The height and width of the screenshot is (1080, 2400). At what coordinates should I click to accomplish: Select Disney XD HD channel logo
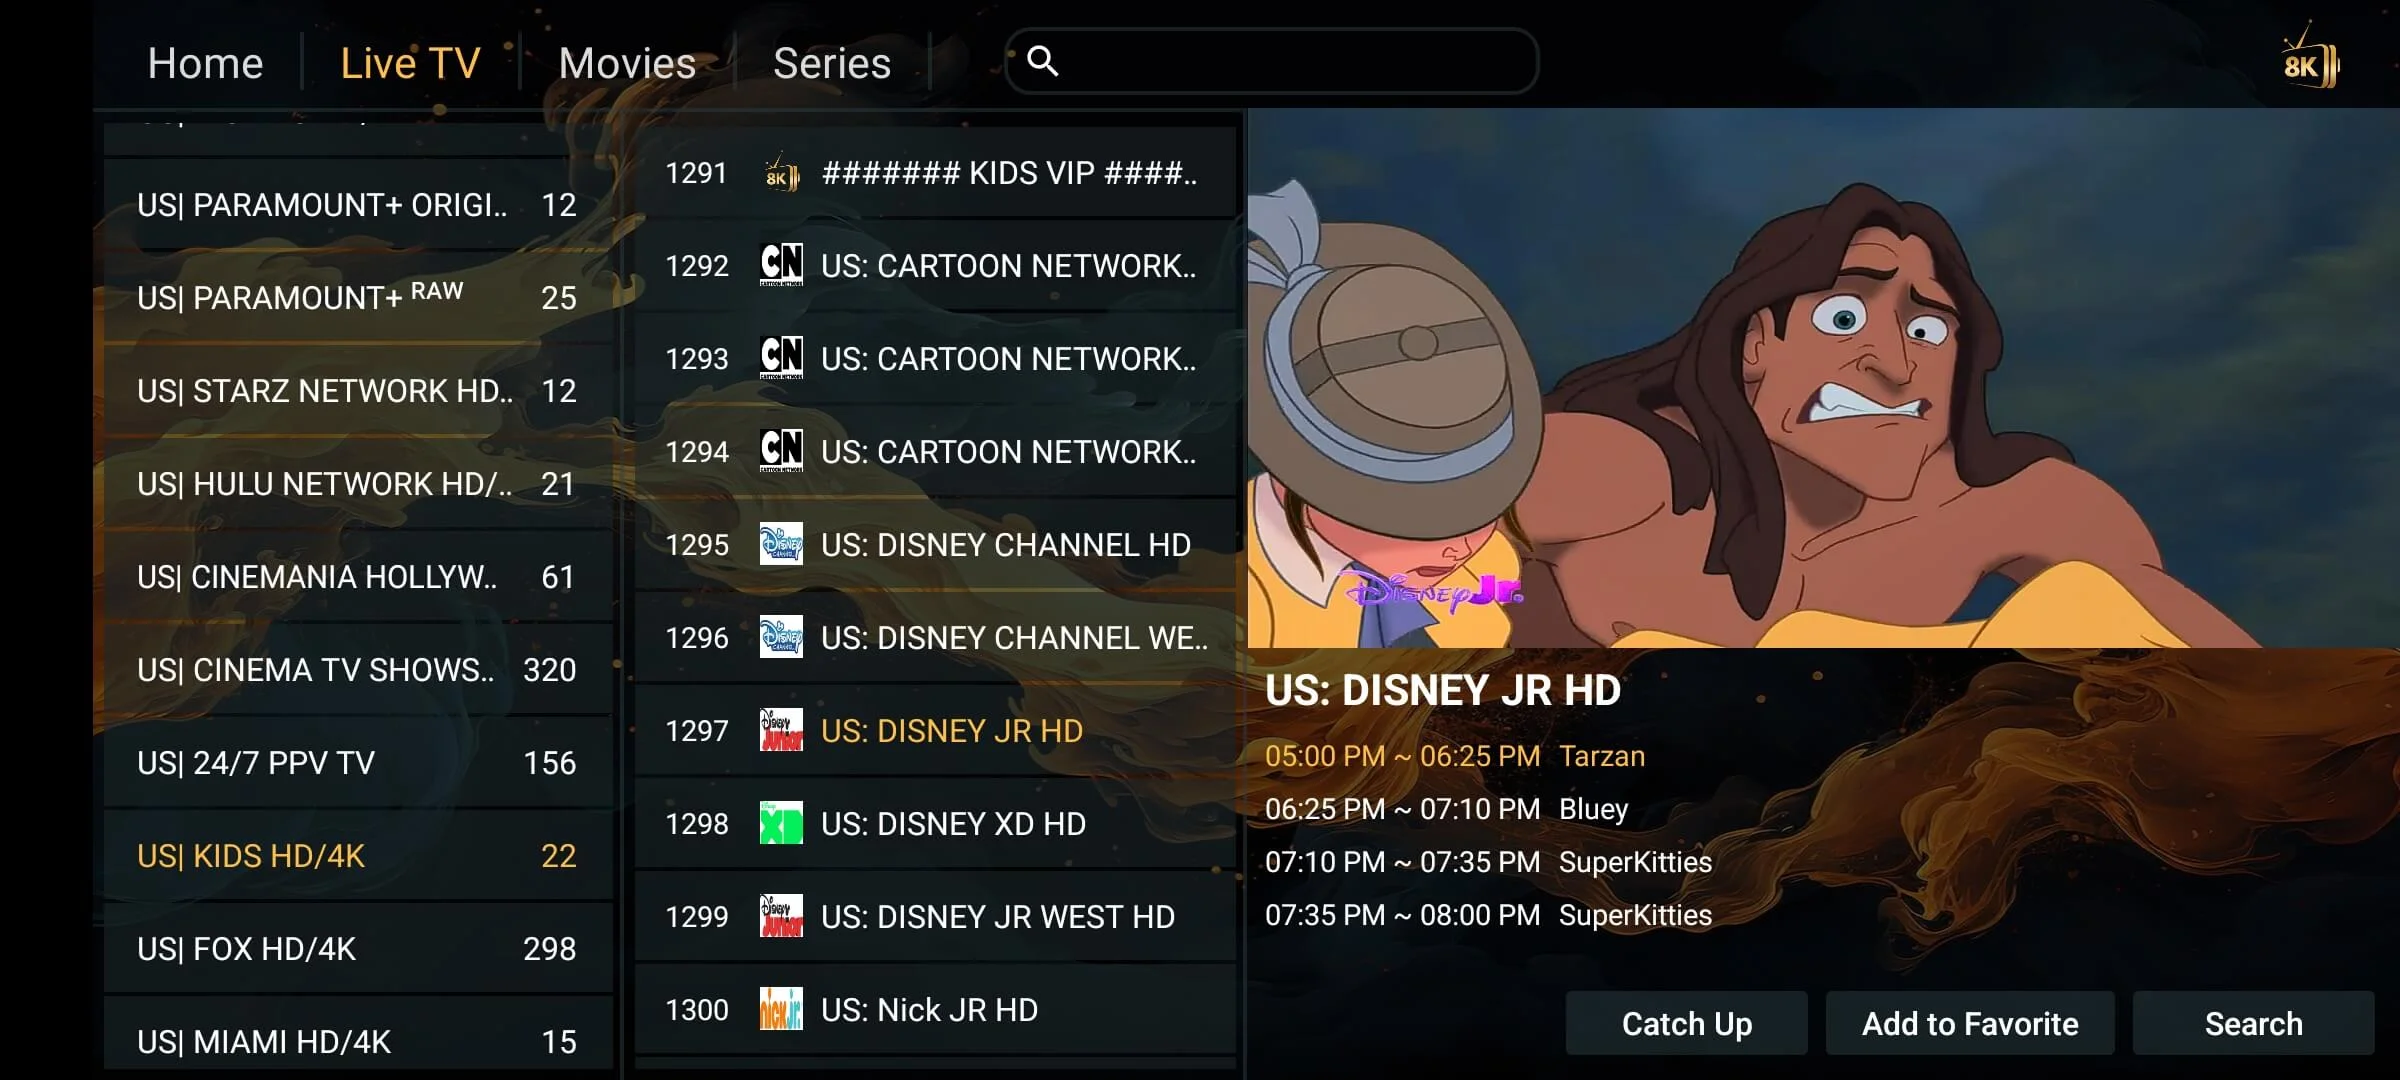781,824
